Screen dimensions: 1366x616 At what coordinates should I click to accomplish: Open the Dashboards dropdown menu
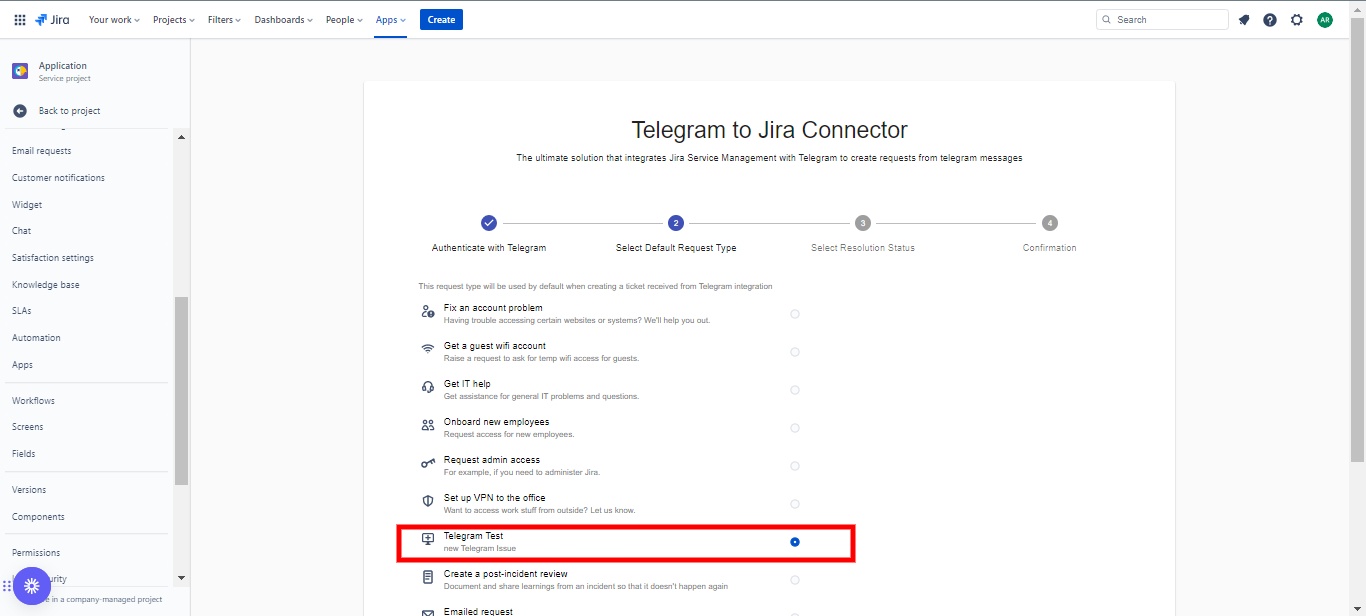pyautogui.click(x=283, y=20)
